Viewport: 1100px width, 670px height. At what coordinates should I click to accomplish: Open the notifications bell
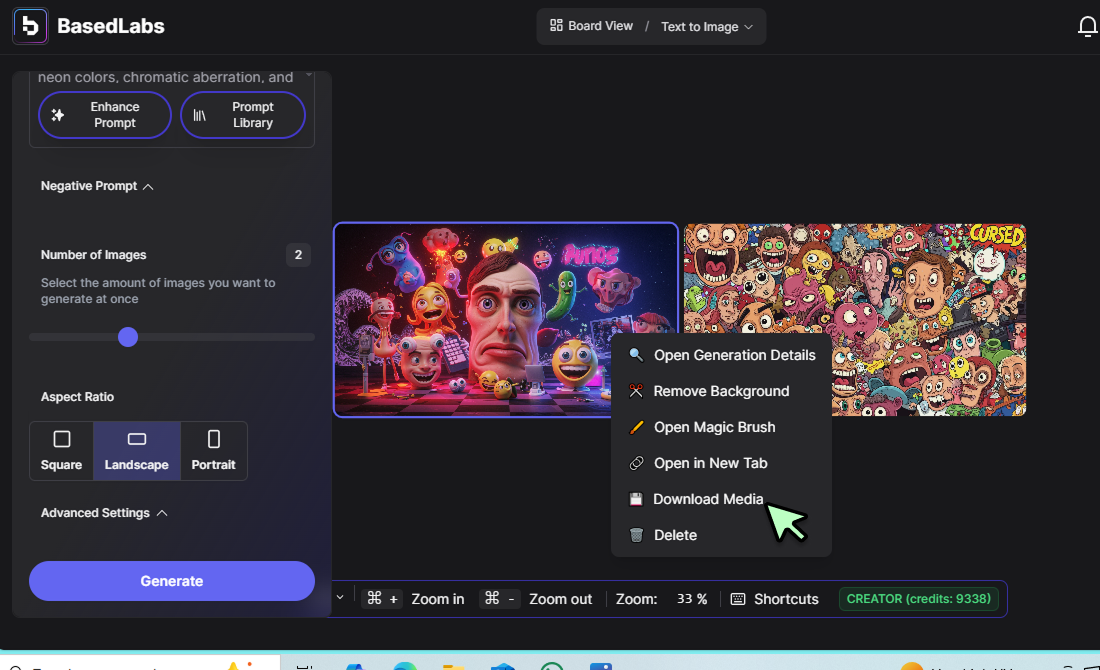pos(1087,27)
